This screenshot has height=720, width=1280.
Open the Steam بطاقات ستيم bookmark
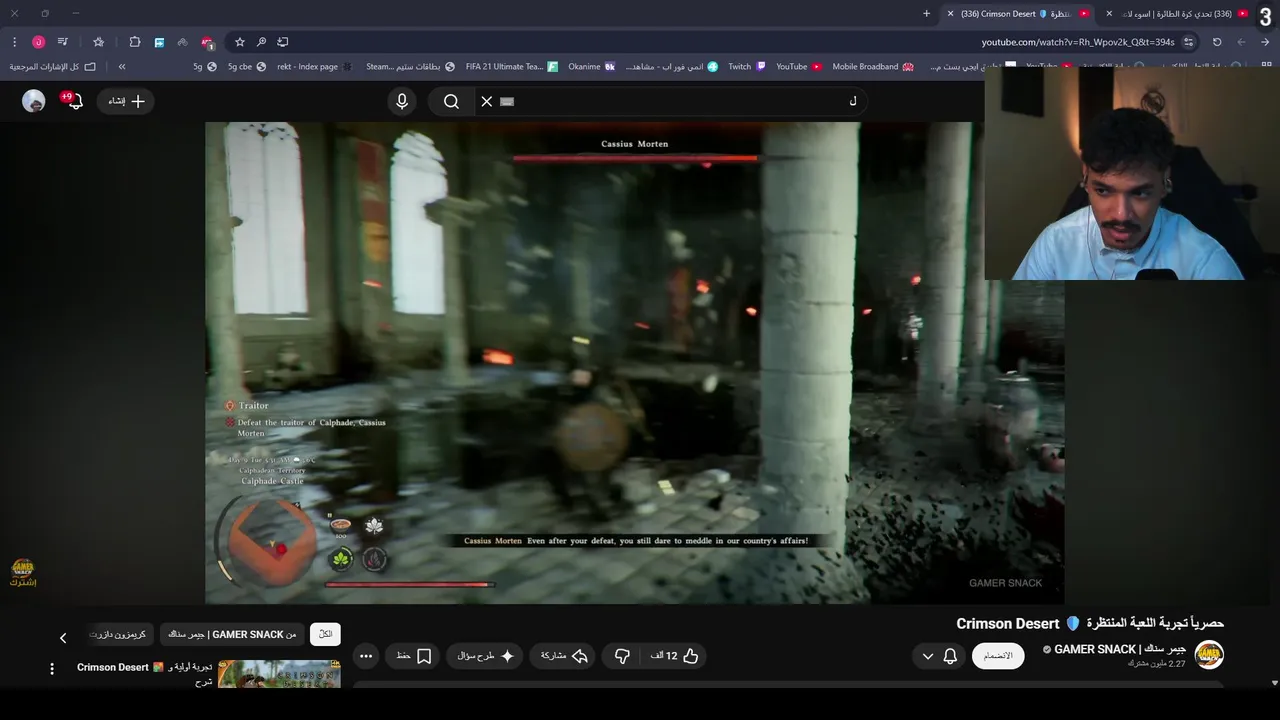(410, 67)
